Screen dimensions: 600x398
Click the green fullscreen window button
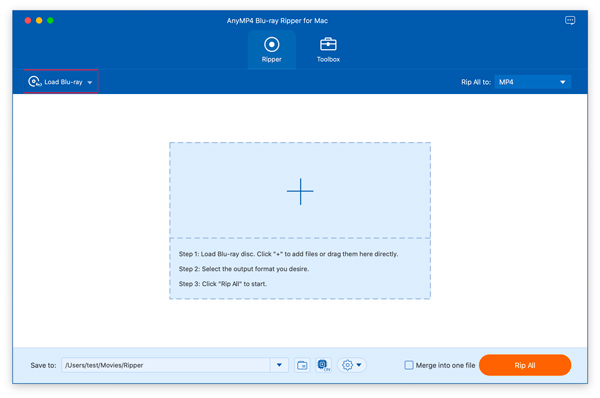coord(50,20)
